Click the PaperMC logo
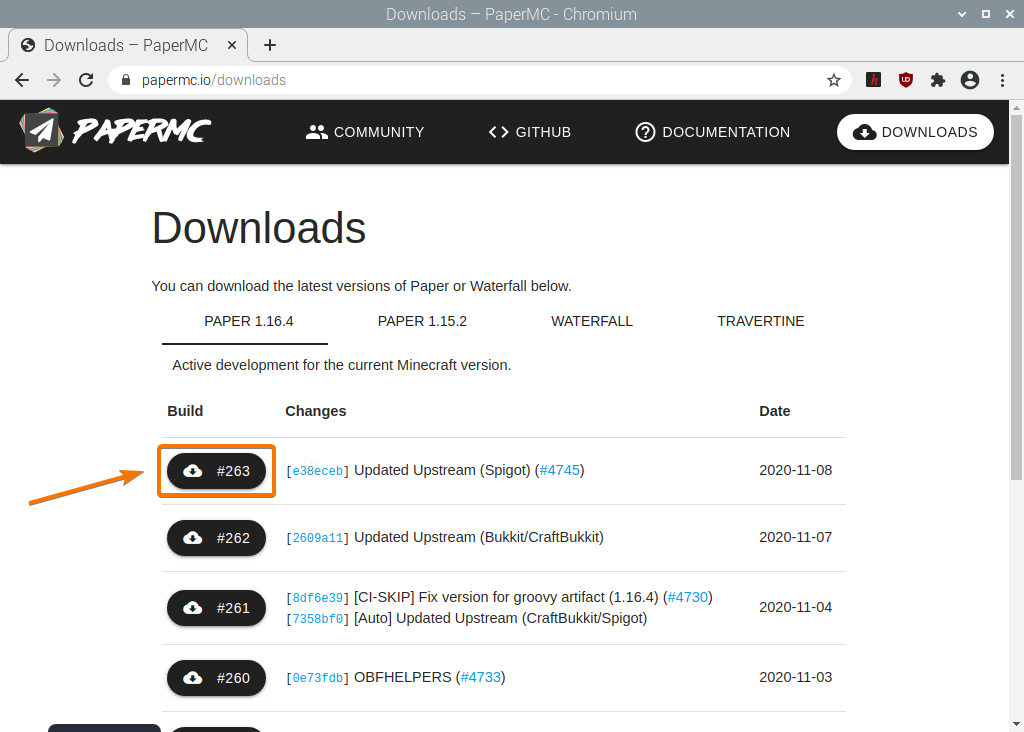 (115, 131)
